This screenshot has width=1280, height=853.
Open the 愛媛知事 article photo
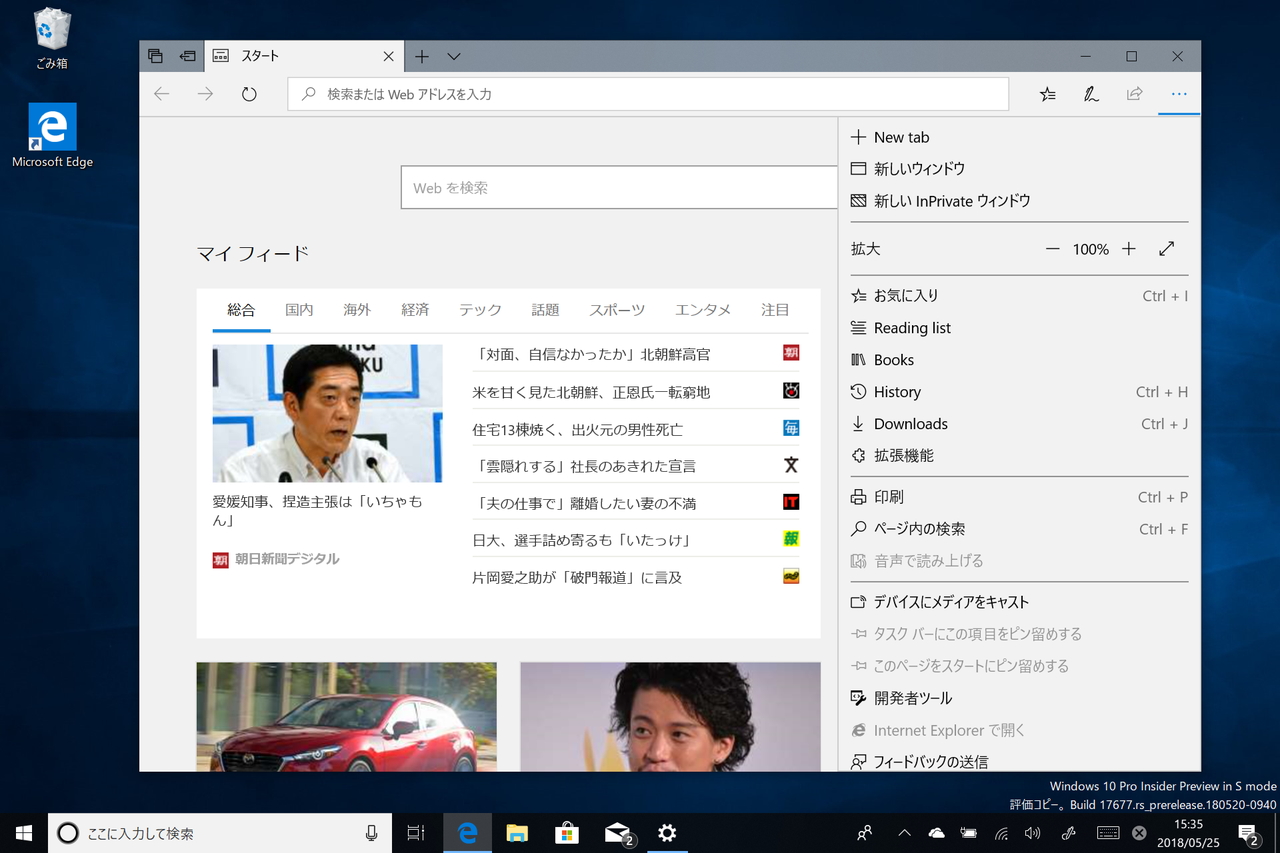pyautogui.click(x=327, y=413)
